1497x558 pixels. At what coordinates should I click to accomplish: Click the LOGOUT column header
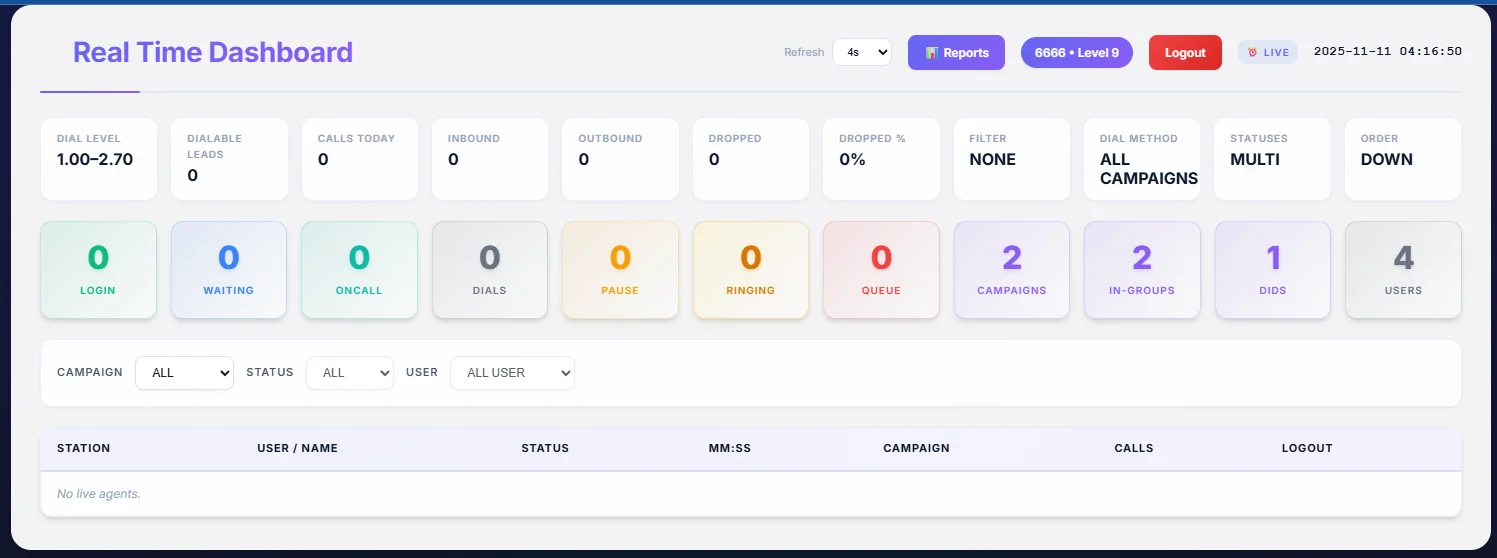(x=1307, y=448)
